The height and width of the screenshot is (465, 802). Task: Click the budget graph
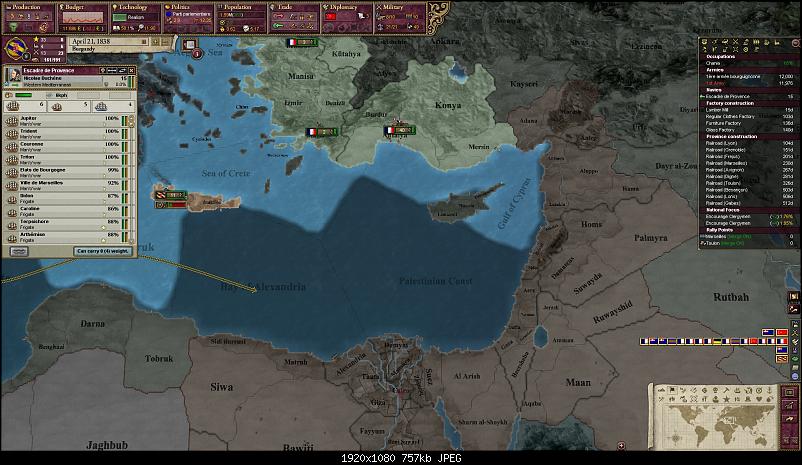(x=82, y=18)
